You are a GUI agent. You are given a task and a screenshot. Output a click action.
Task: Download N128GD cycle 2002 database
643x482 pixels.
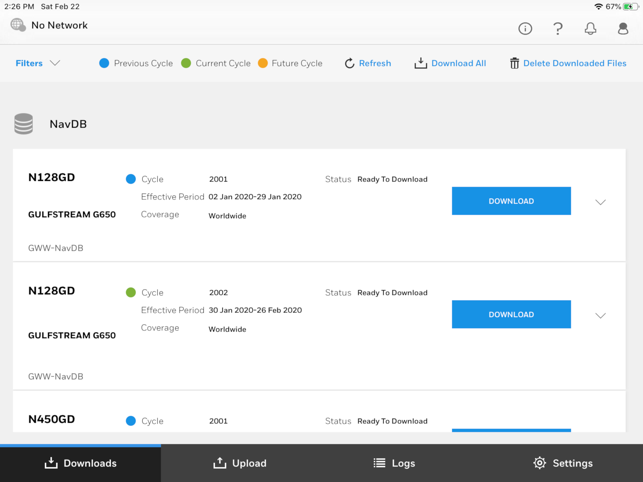pyautogui.click(x=511, y=314)
